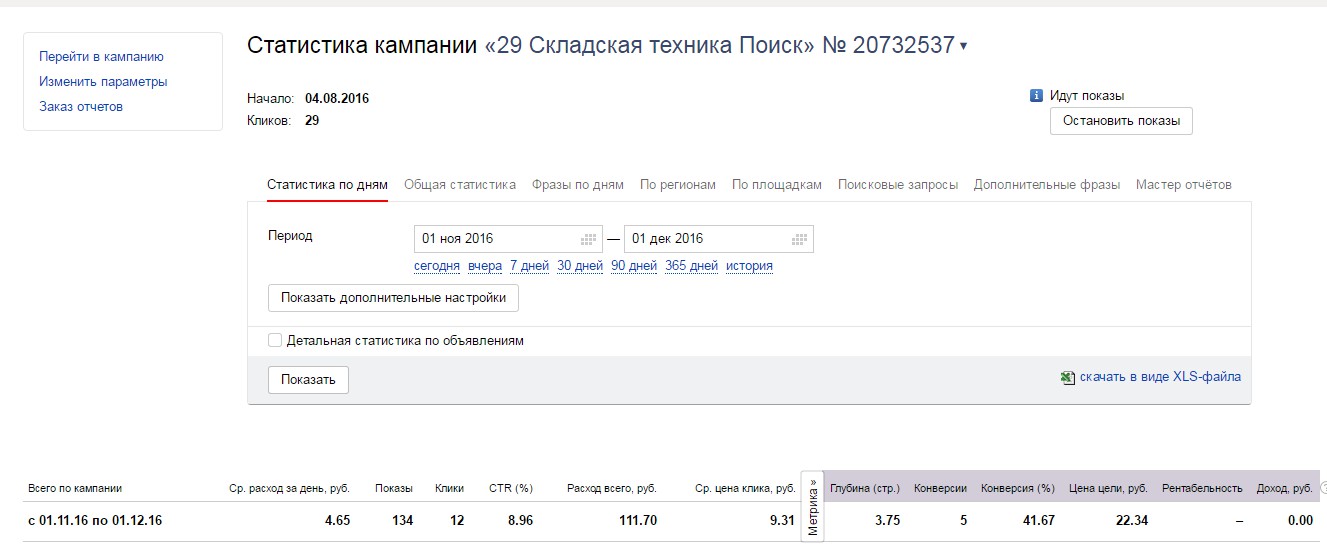Collapse the Метрика side panel expander
Viewport: 1327px width, 545px height.
813,505
